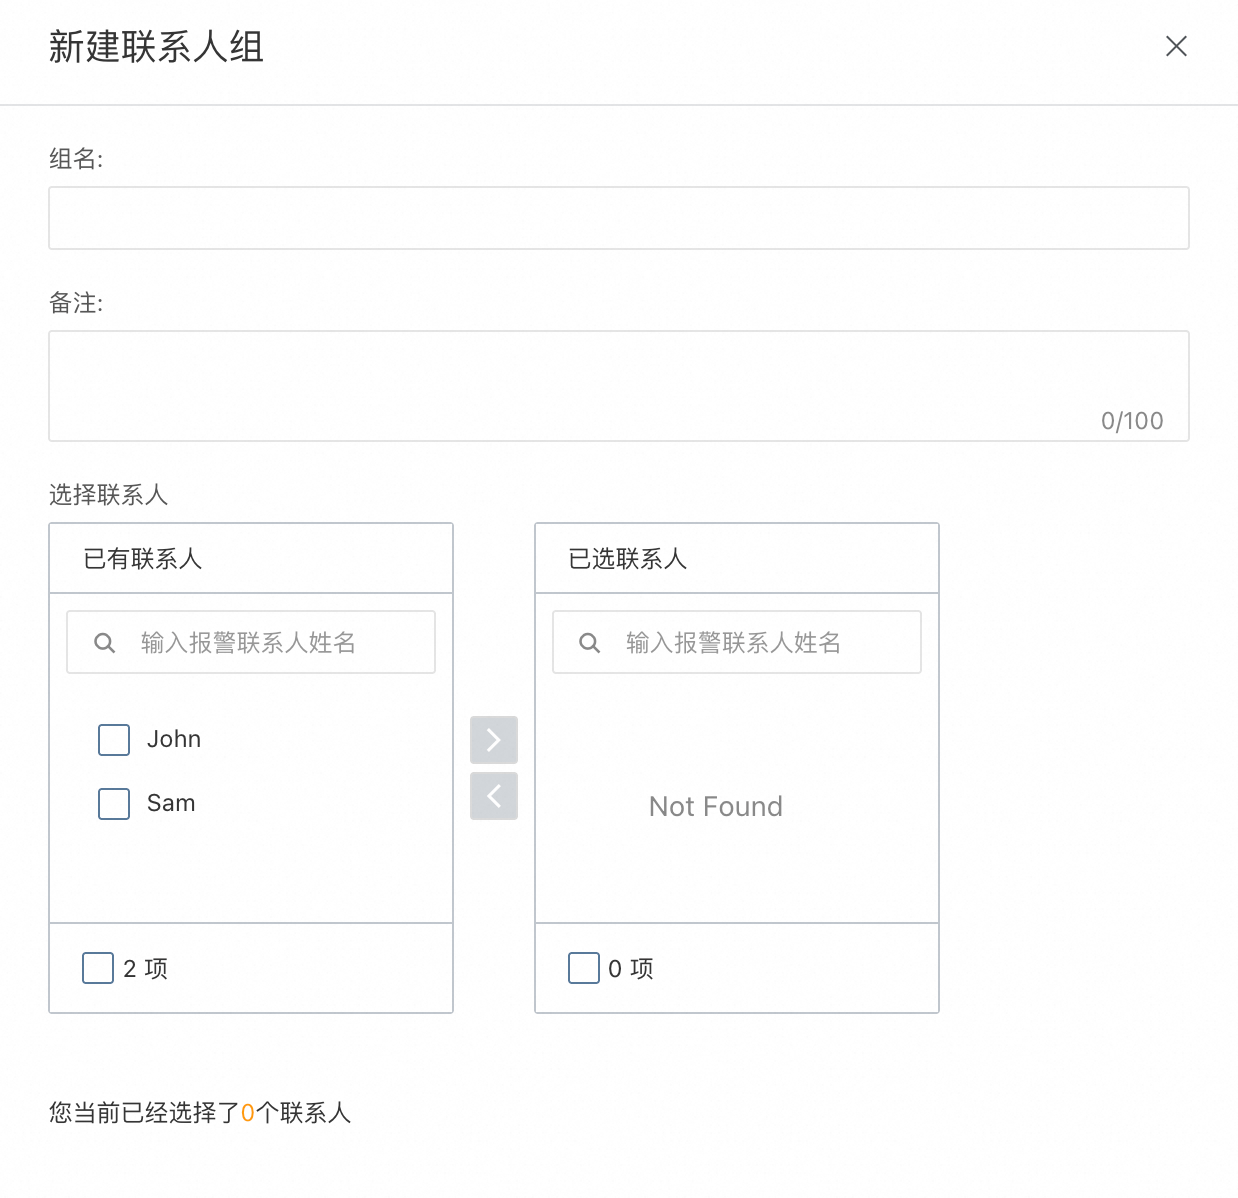
Task: Click the 0/100 character counter
Action: (1132, 421)
